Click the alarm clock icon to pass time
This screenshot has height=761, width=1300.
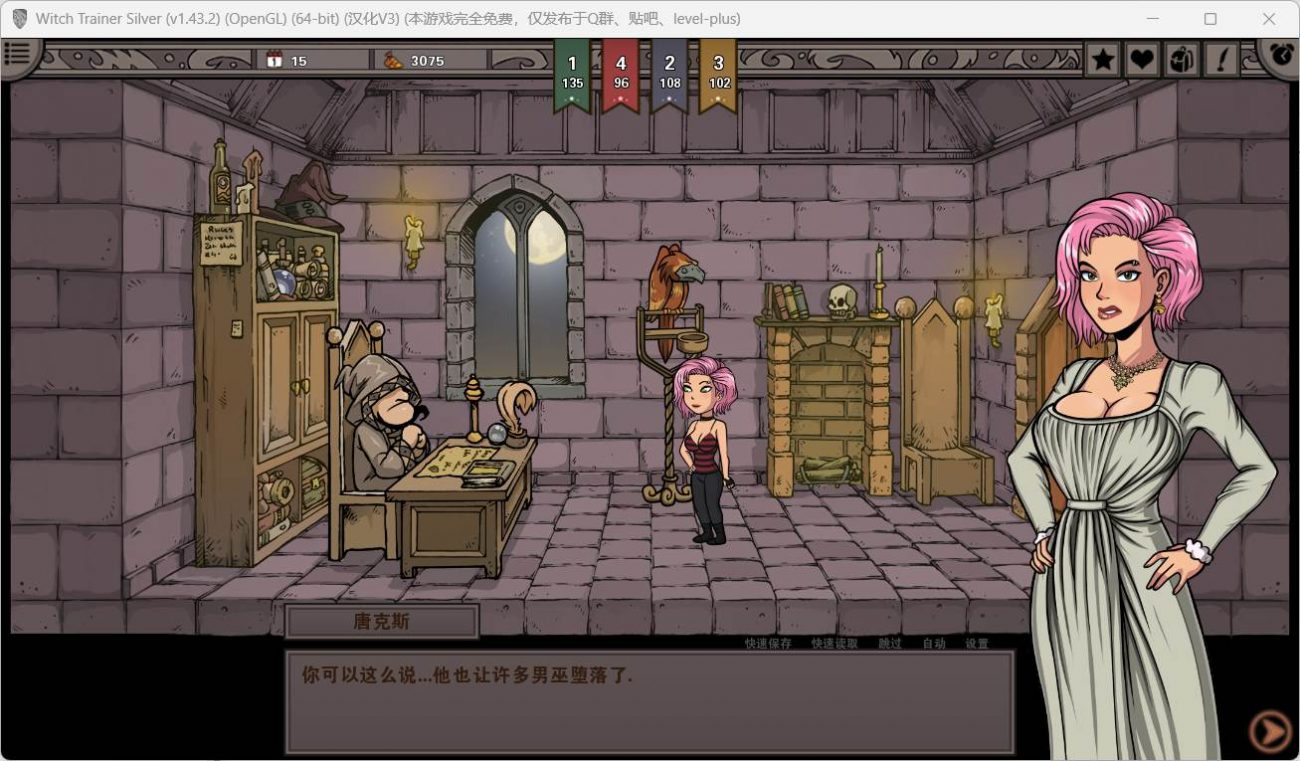1280,55
